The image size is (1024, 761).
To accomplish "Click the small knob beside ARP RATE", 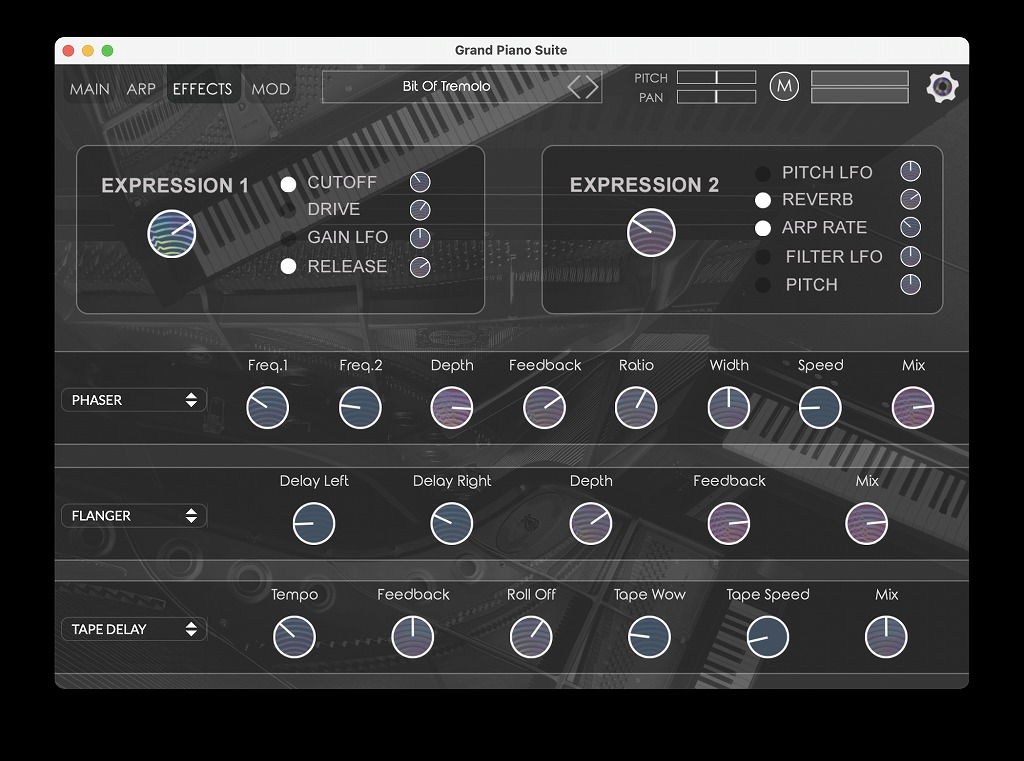I will [x=910, y=227].
